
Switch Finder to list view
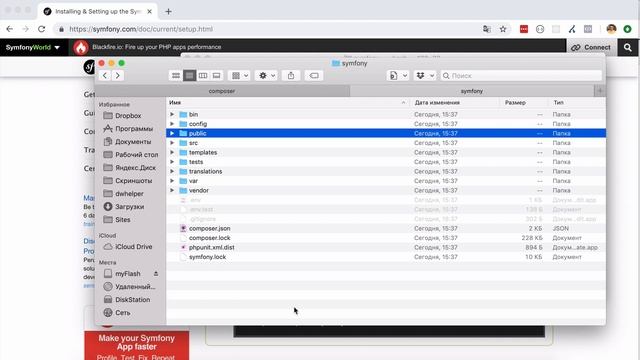tap(189, 76)
